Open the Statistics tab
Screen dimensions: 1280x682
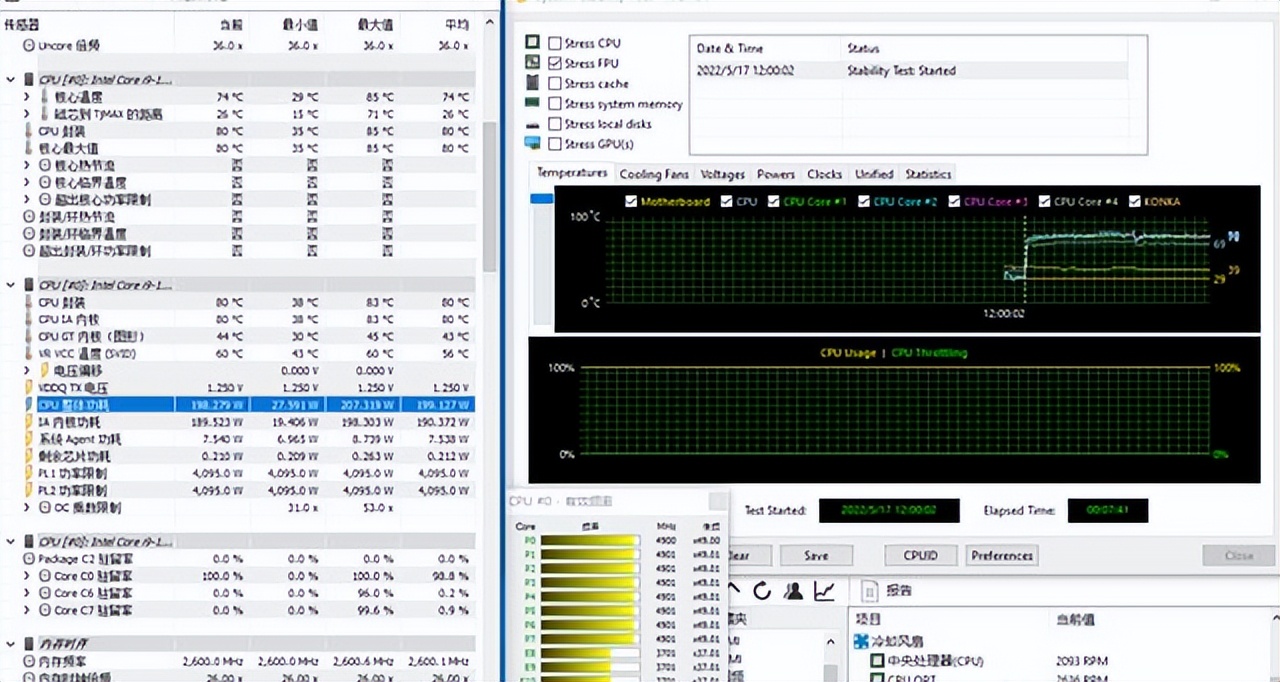pyautogui.click(x=928, y=174)
